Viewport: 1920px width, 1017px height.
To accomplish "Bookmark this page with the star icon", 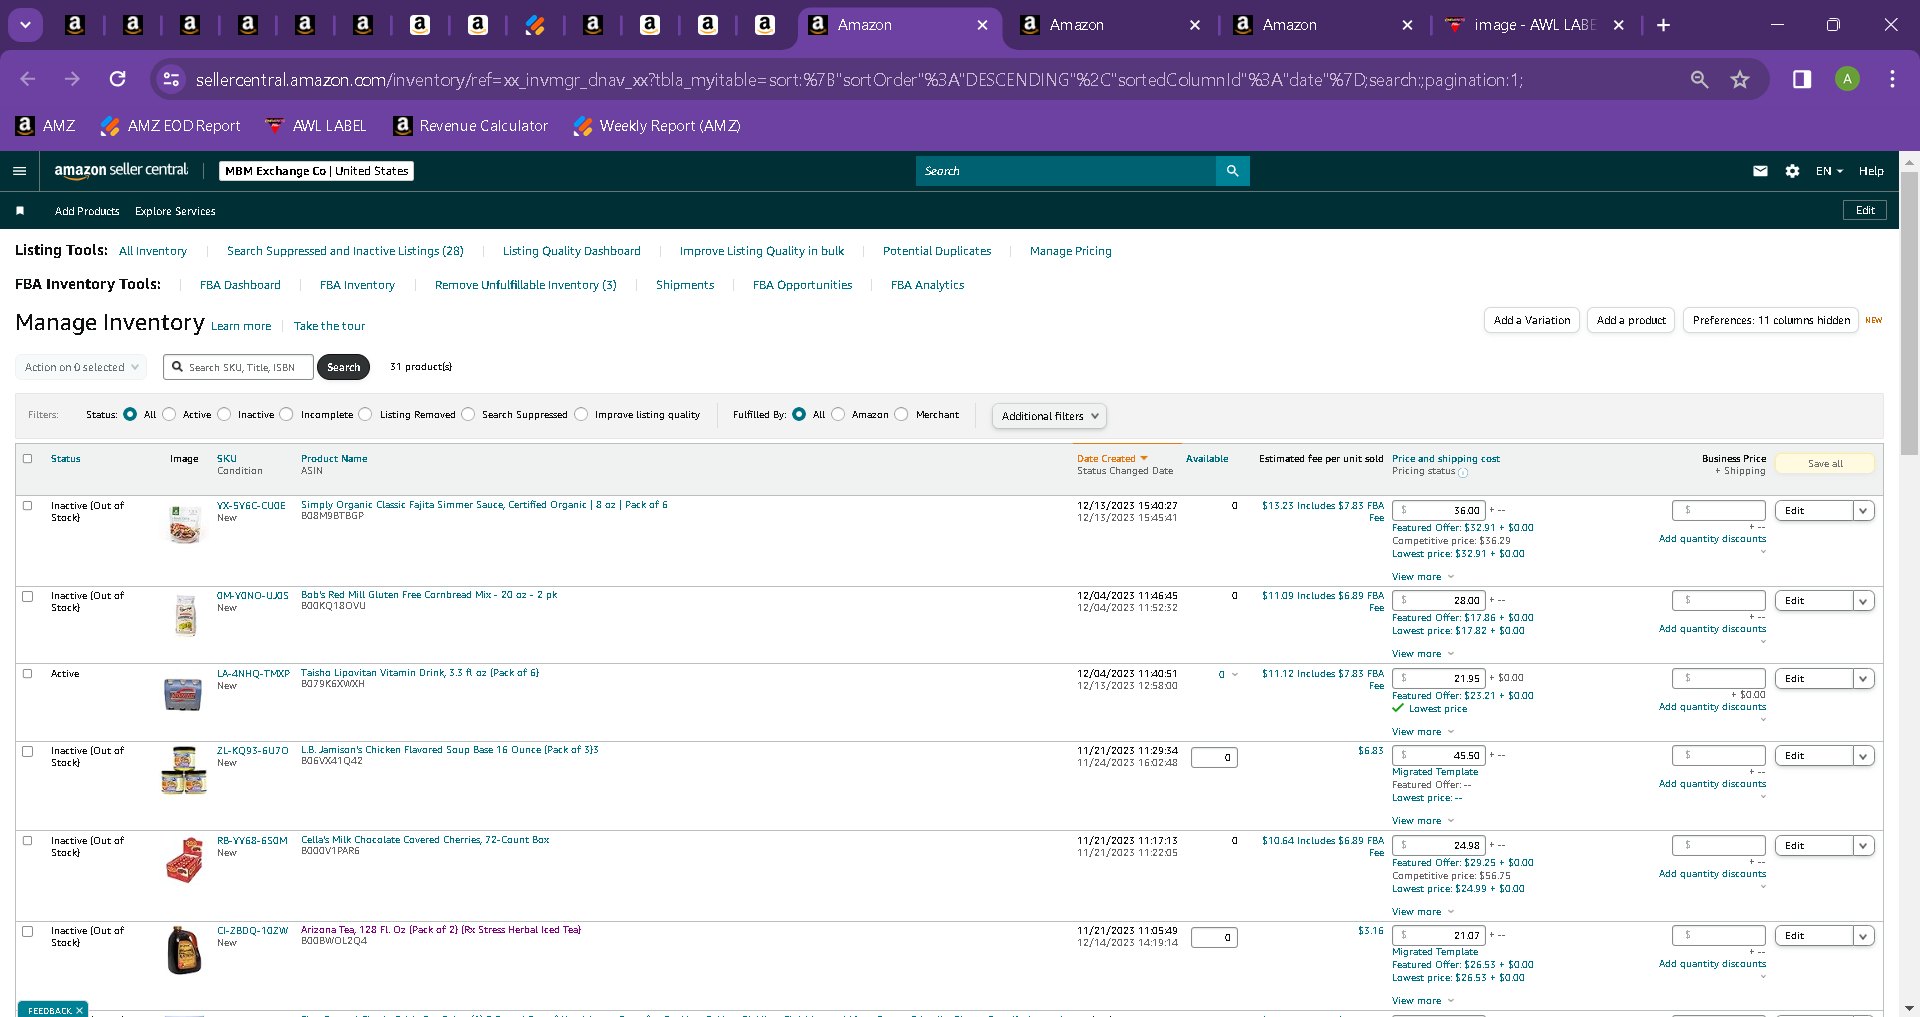I will pyautogui.click(x=1740, y=79).
